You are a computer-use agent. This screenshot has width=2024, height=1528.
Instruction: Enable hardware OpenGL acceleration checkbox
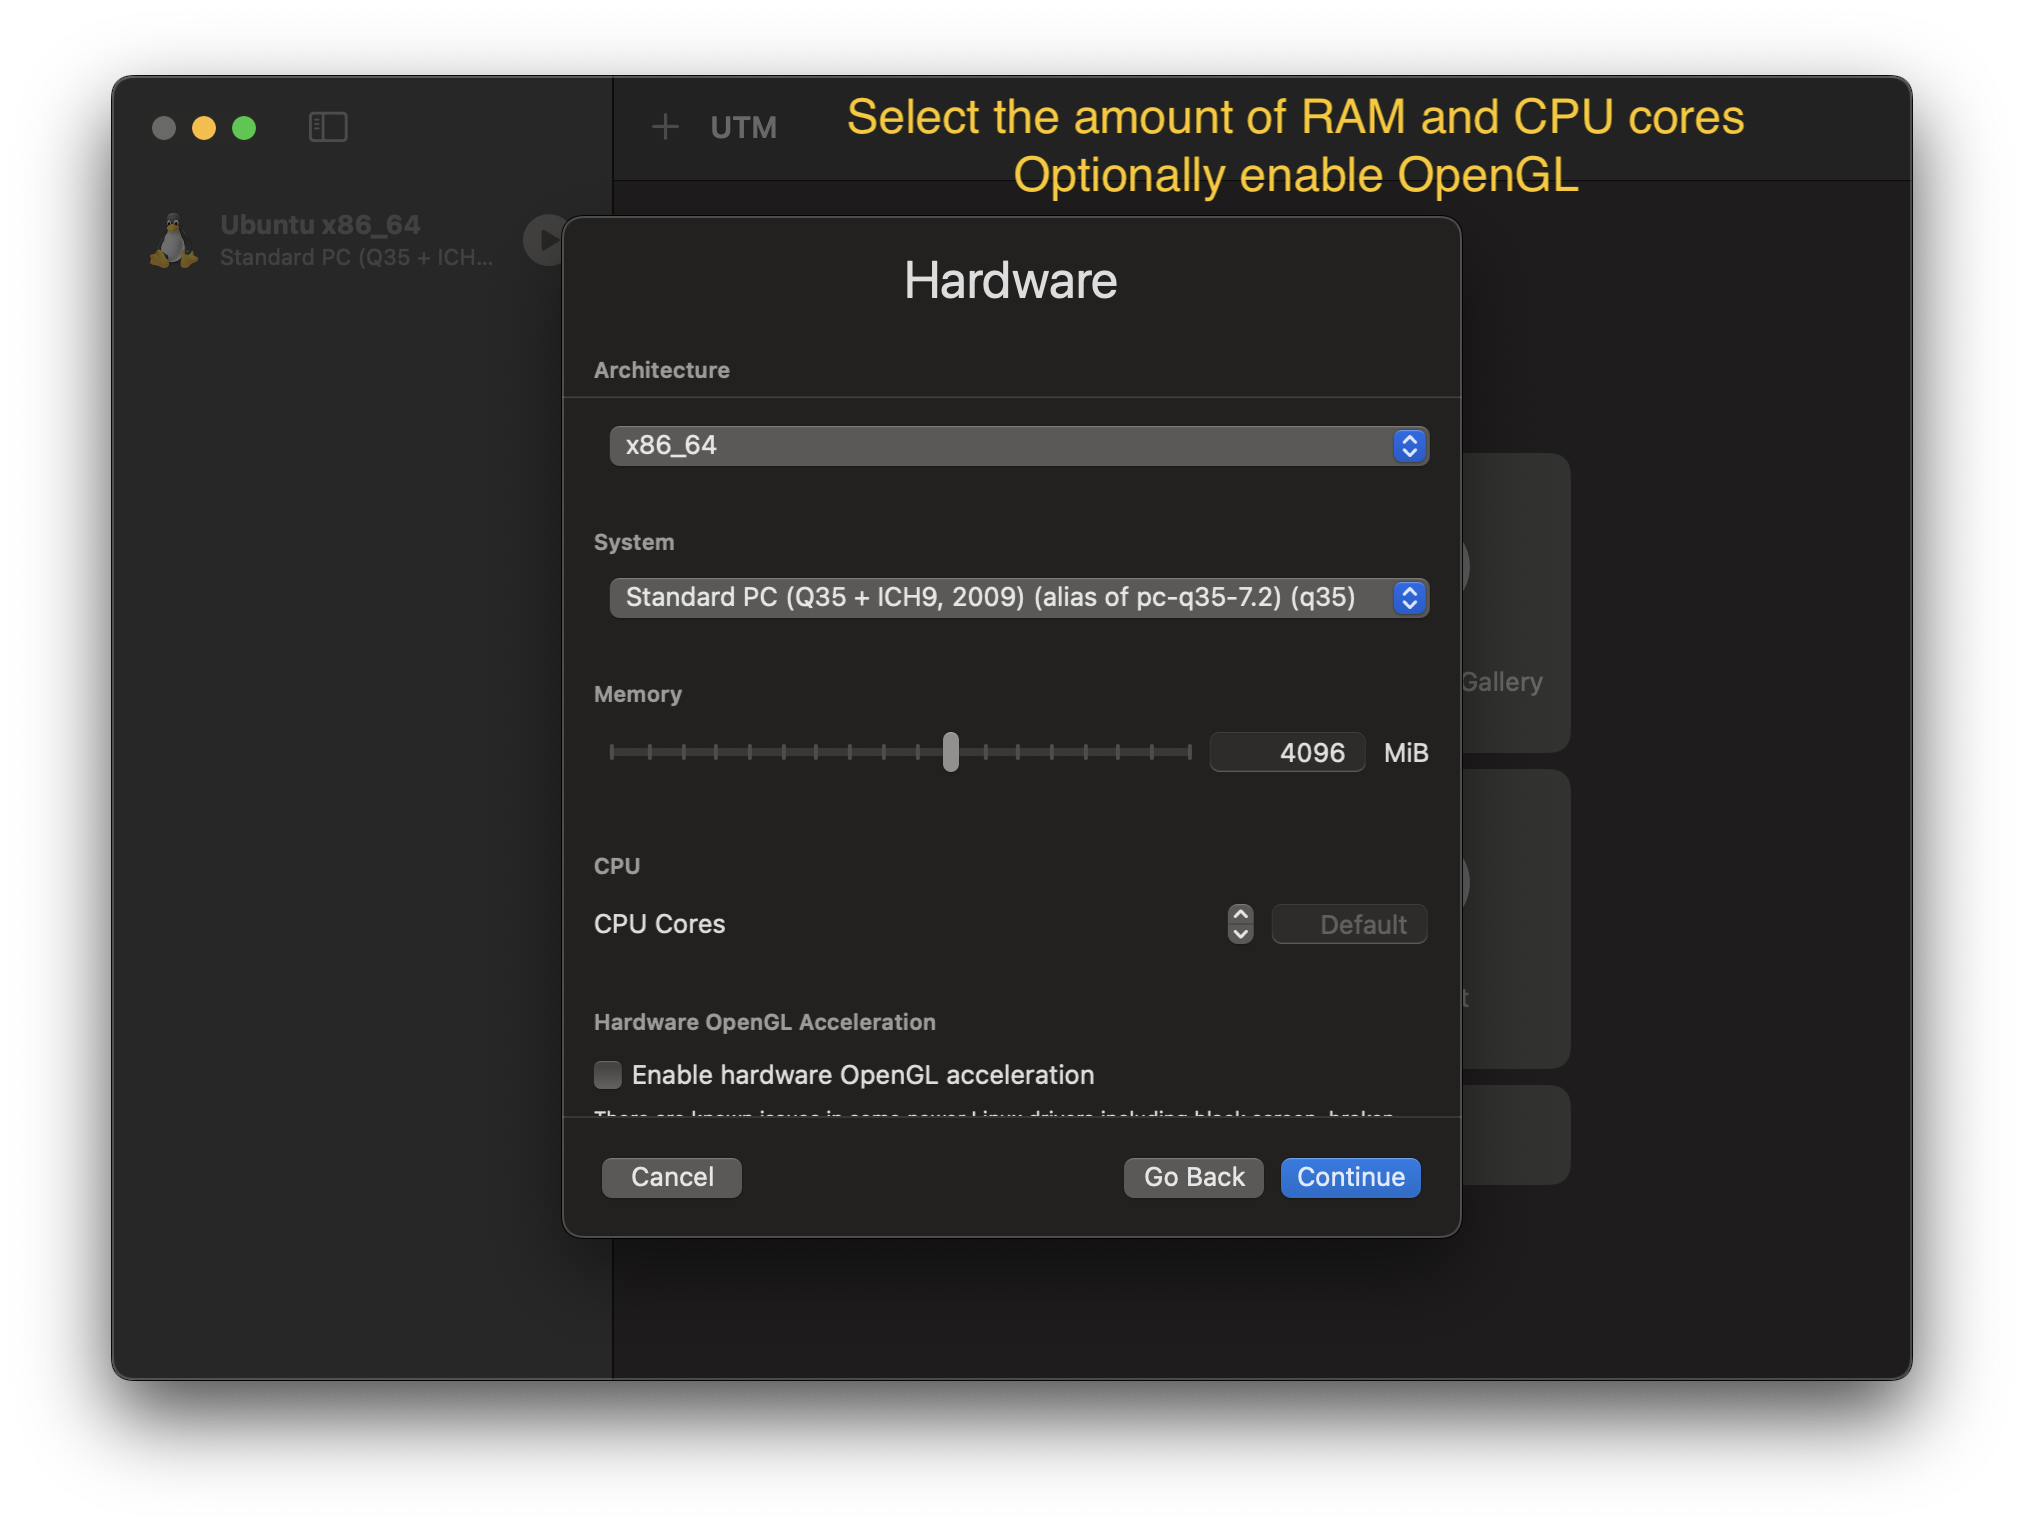click(608, 1075)
